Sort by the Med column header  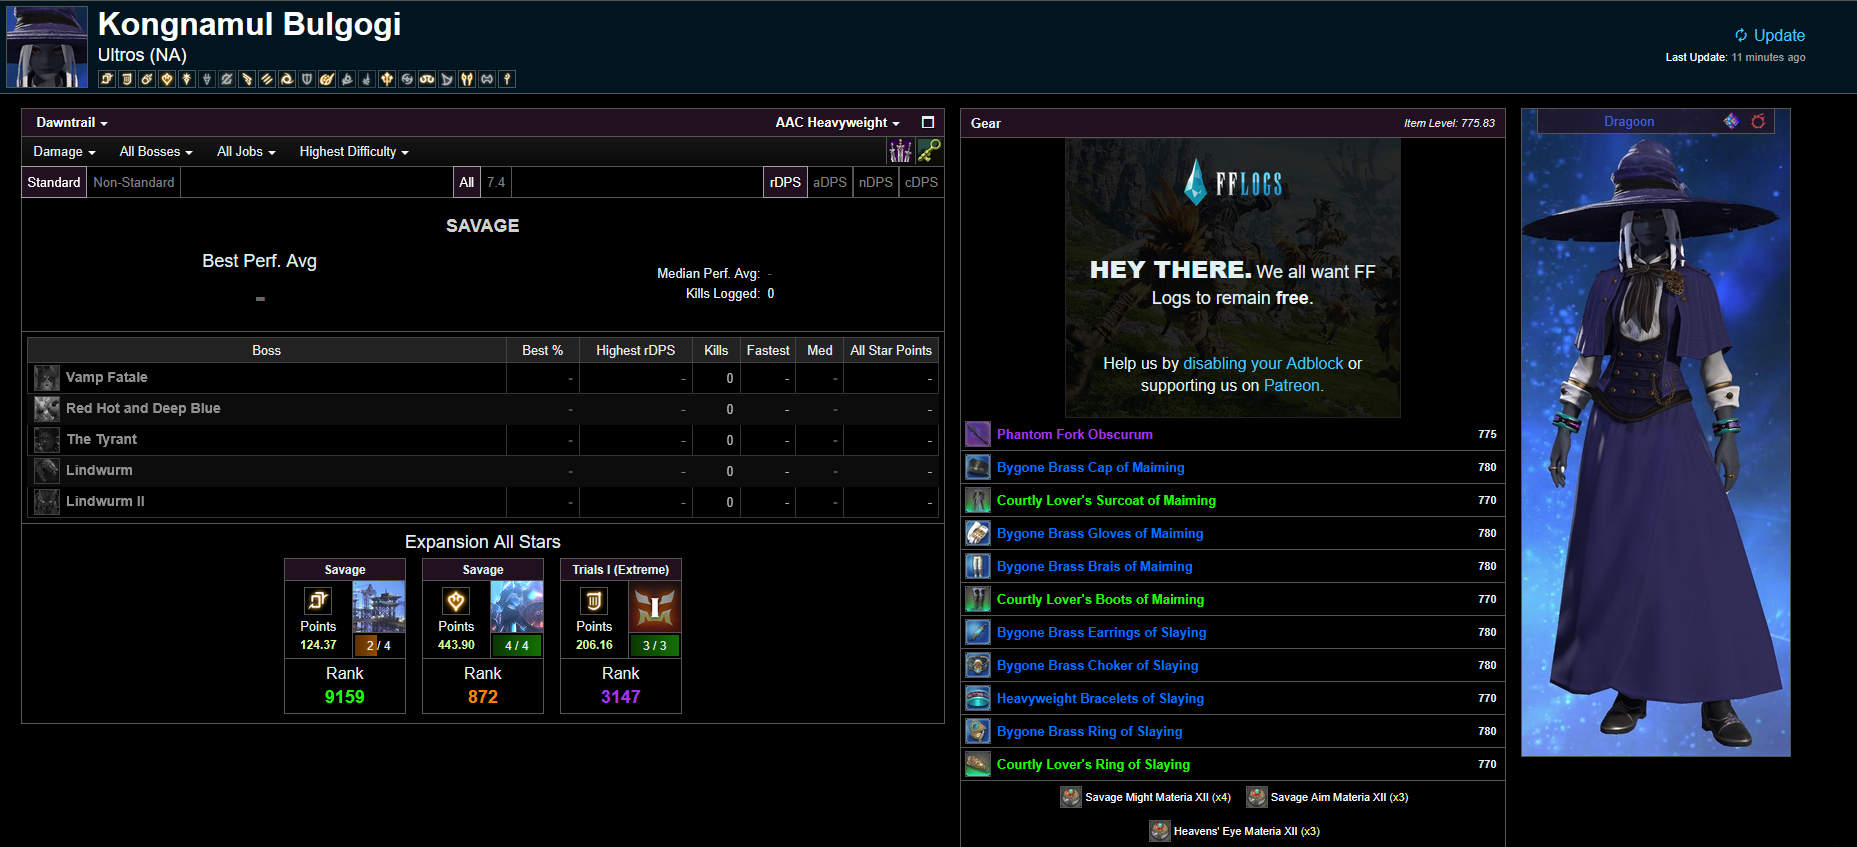(820, 350)
